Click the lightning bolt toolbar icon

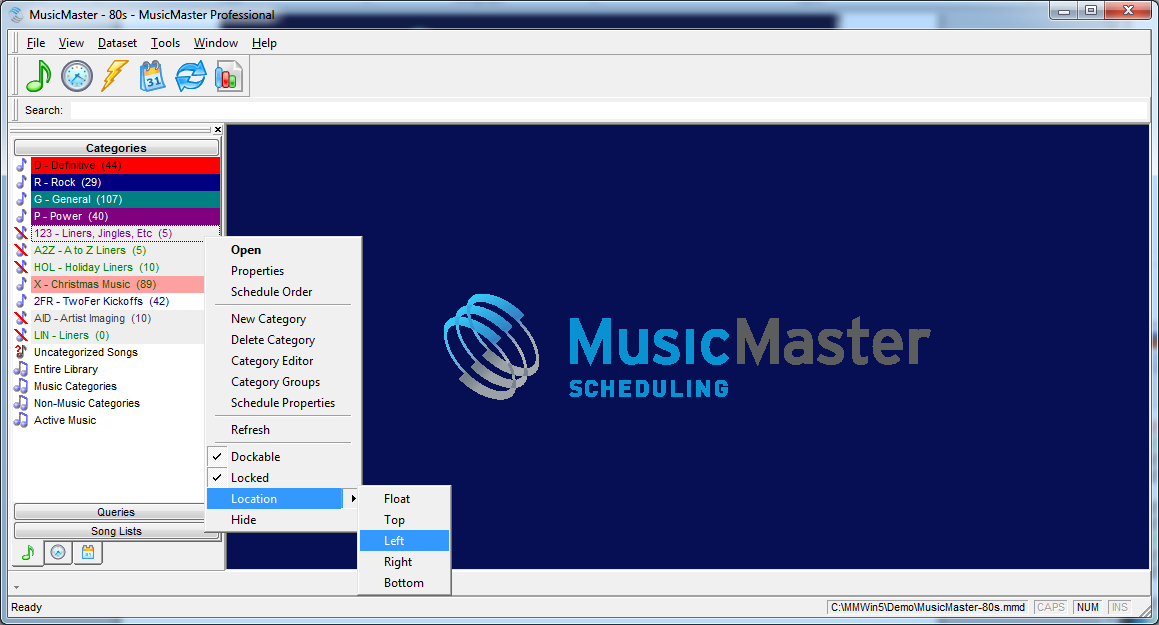pos(115,76)
